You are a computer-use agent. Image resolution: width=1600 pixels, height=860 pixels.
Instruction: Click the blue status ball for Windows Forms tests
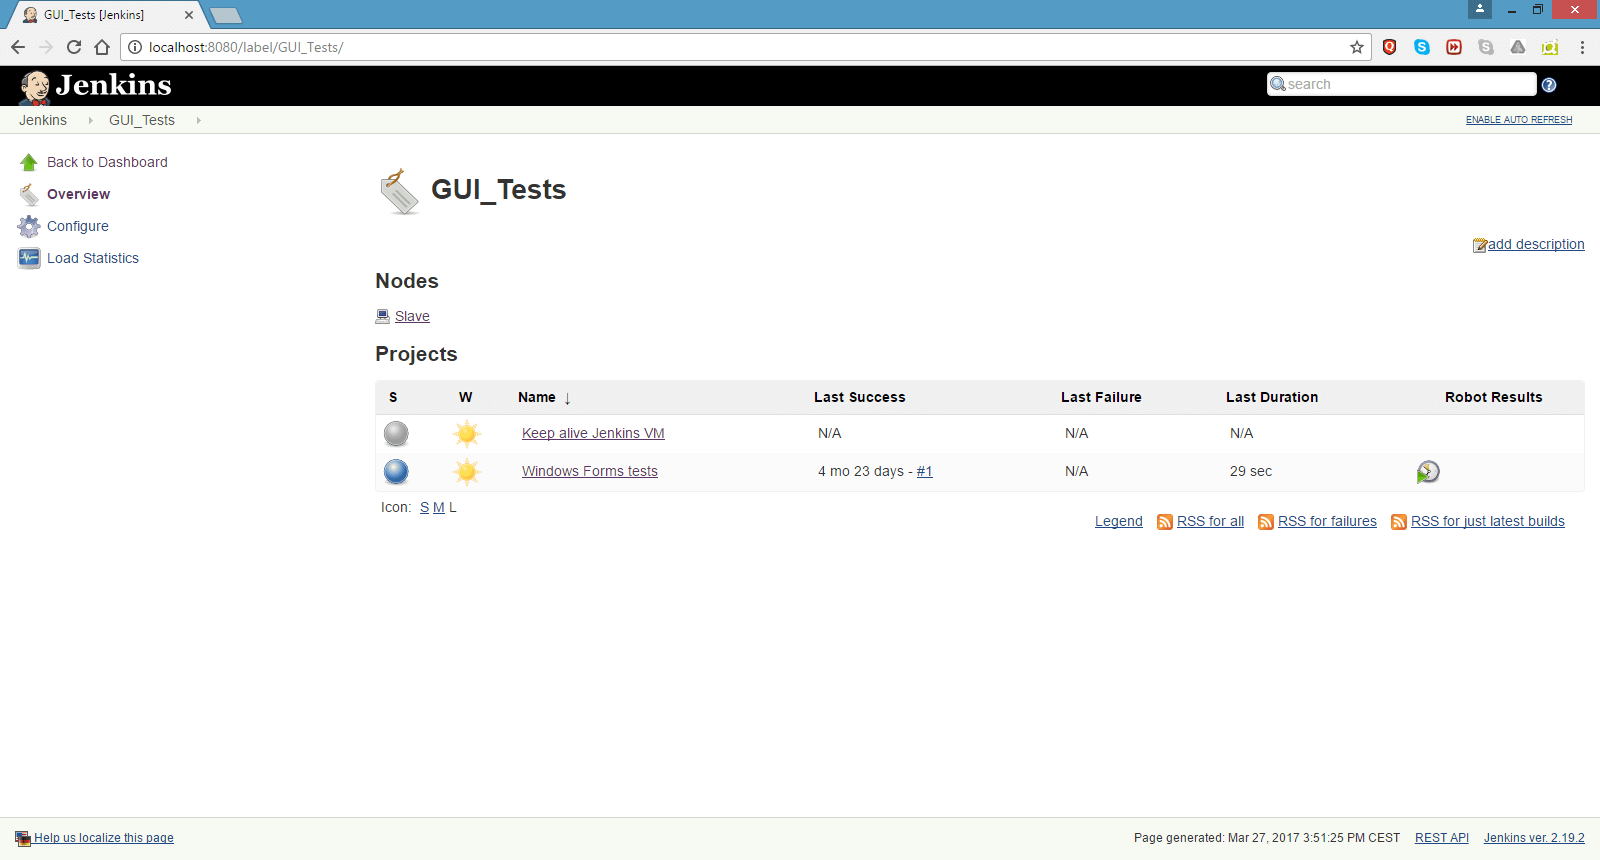[397, 471]
